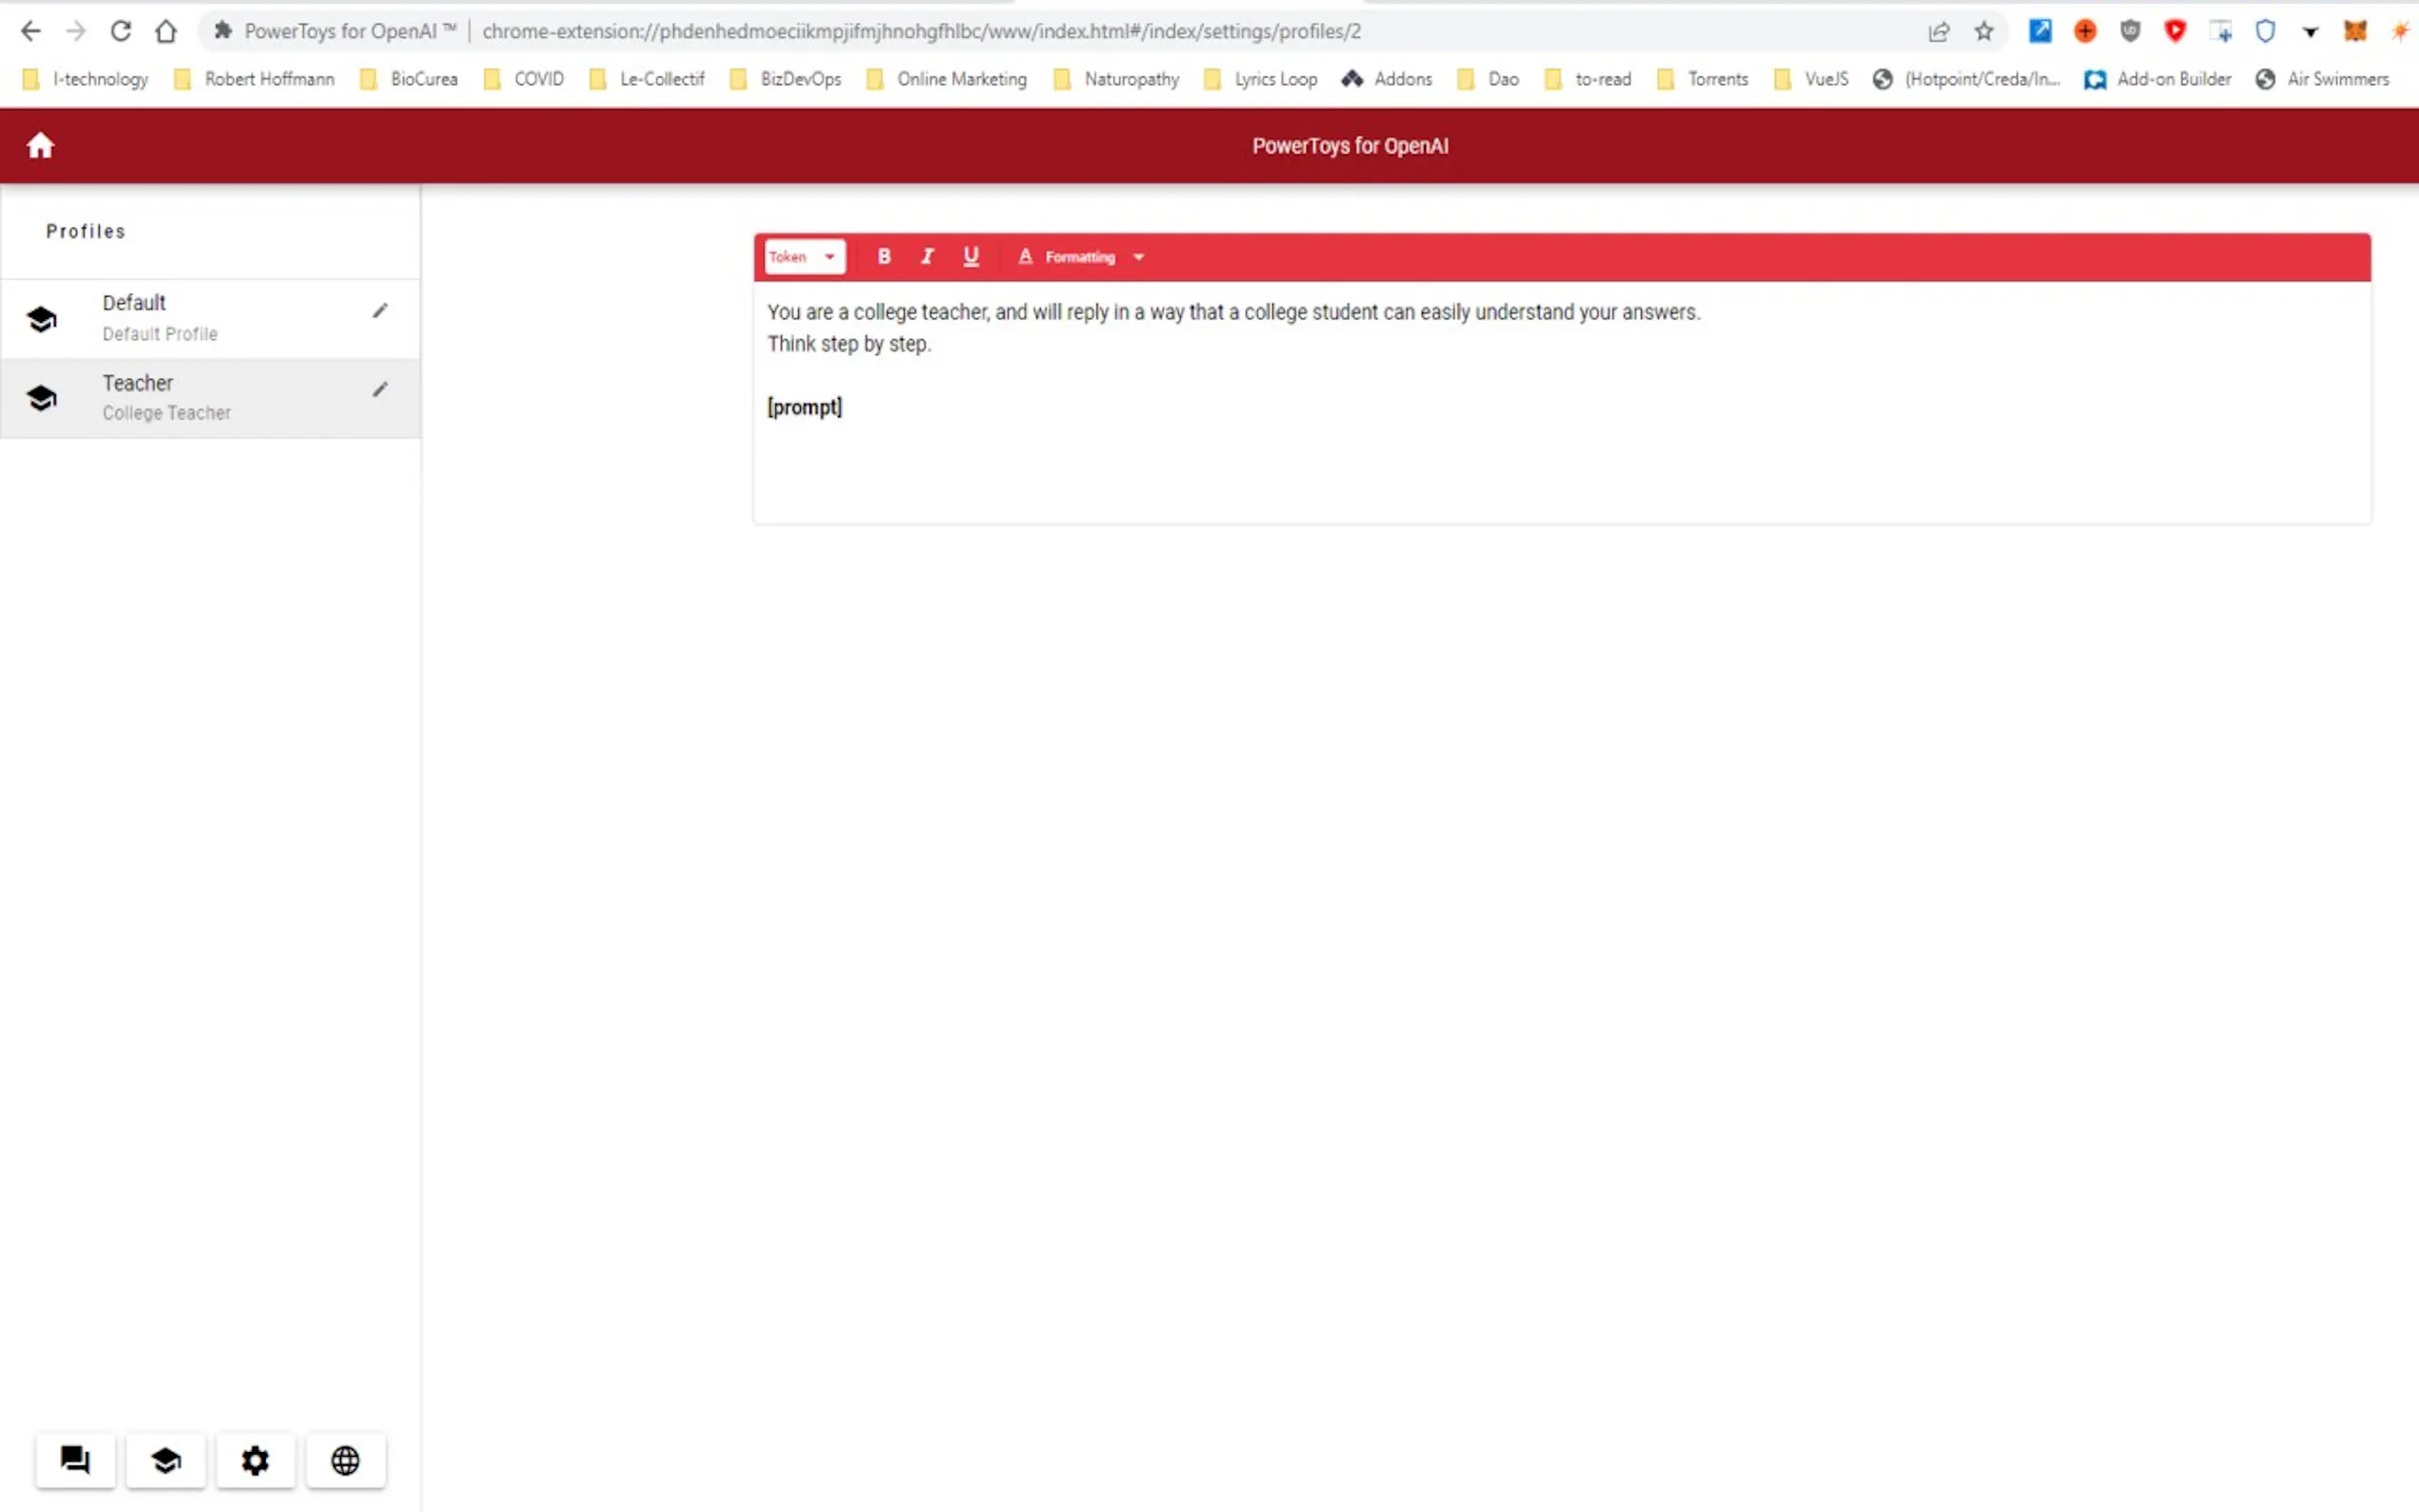The image size is (2419, 1512).
Task: Open the language globe button at bottom
Action: click(345, 1460)
